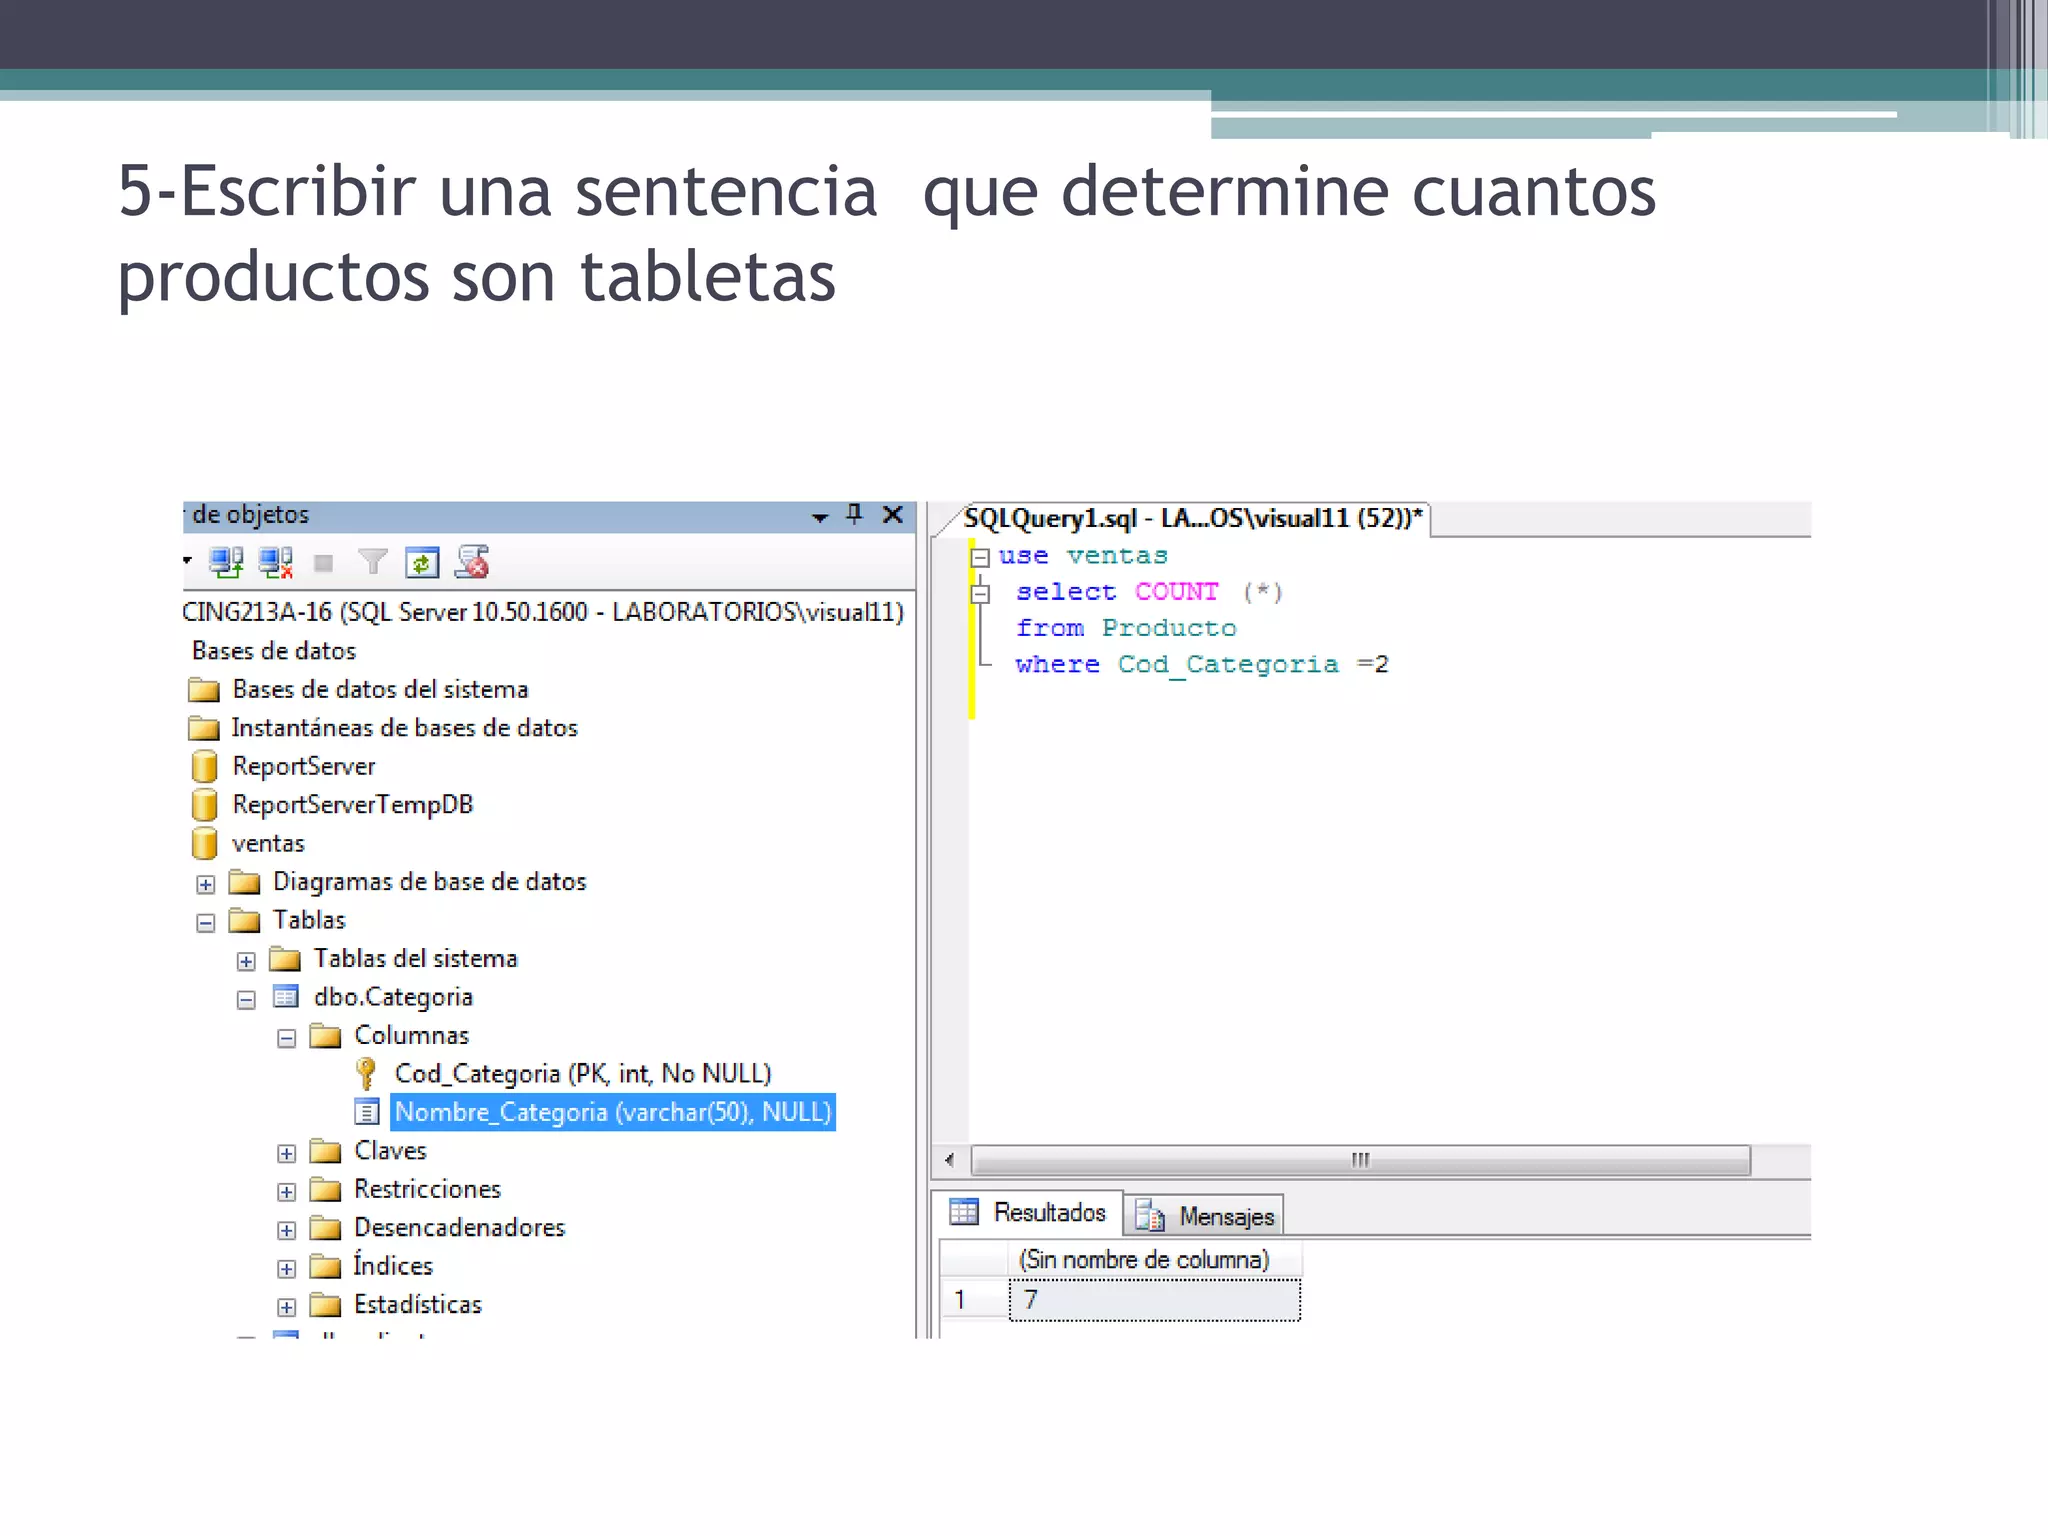The image size is (2048, 1536).
Task: Click the Refresh icon in Object Explorer
Action: click(422, 563)
